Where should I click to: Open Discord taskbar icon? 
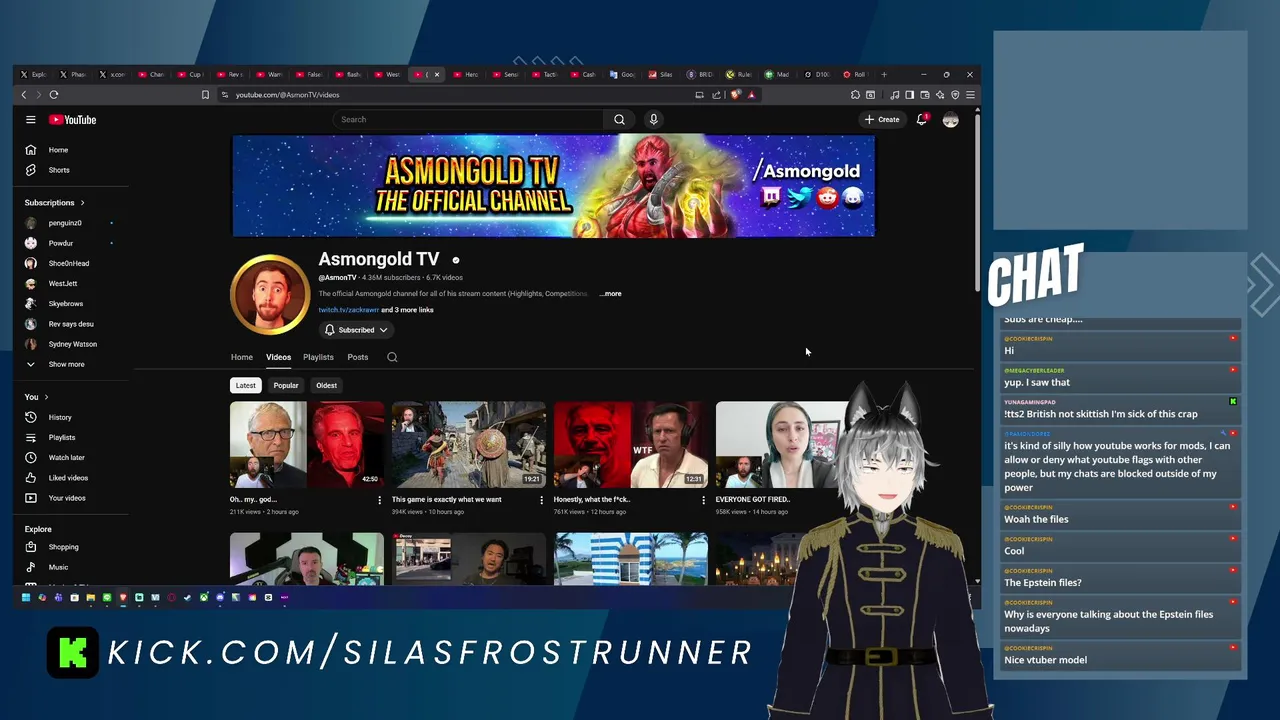[x=220, y=597]
